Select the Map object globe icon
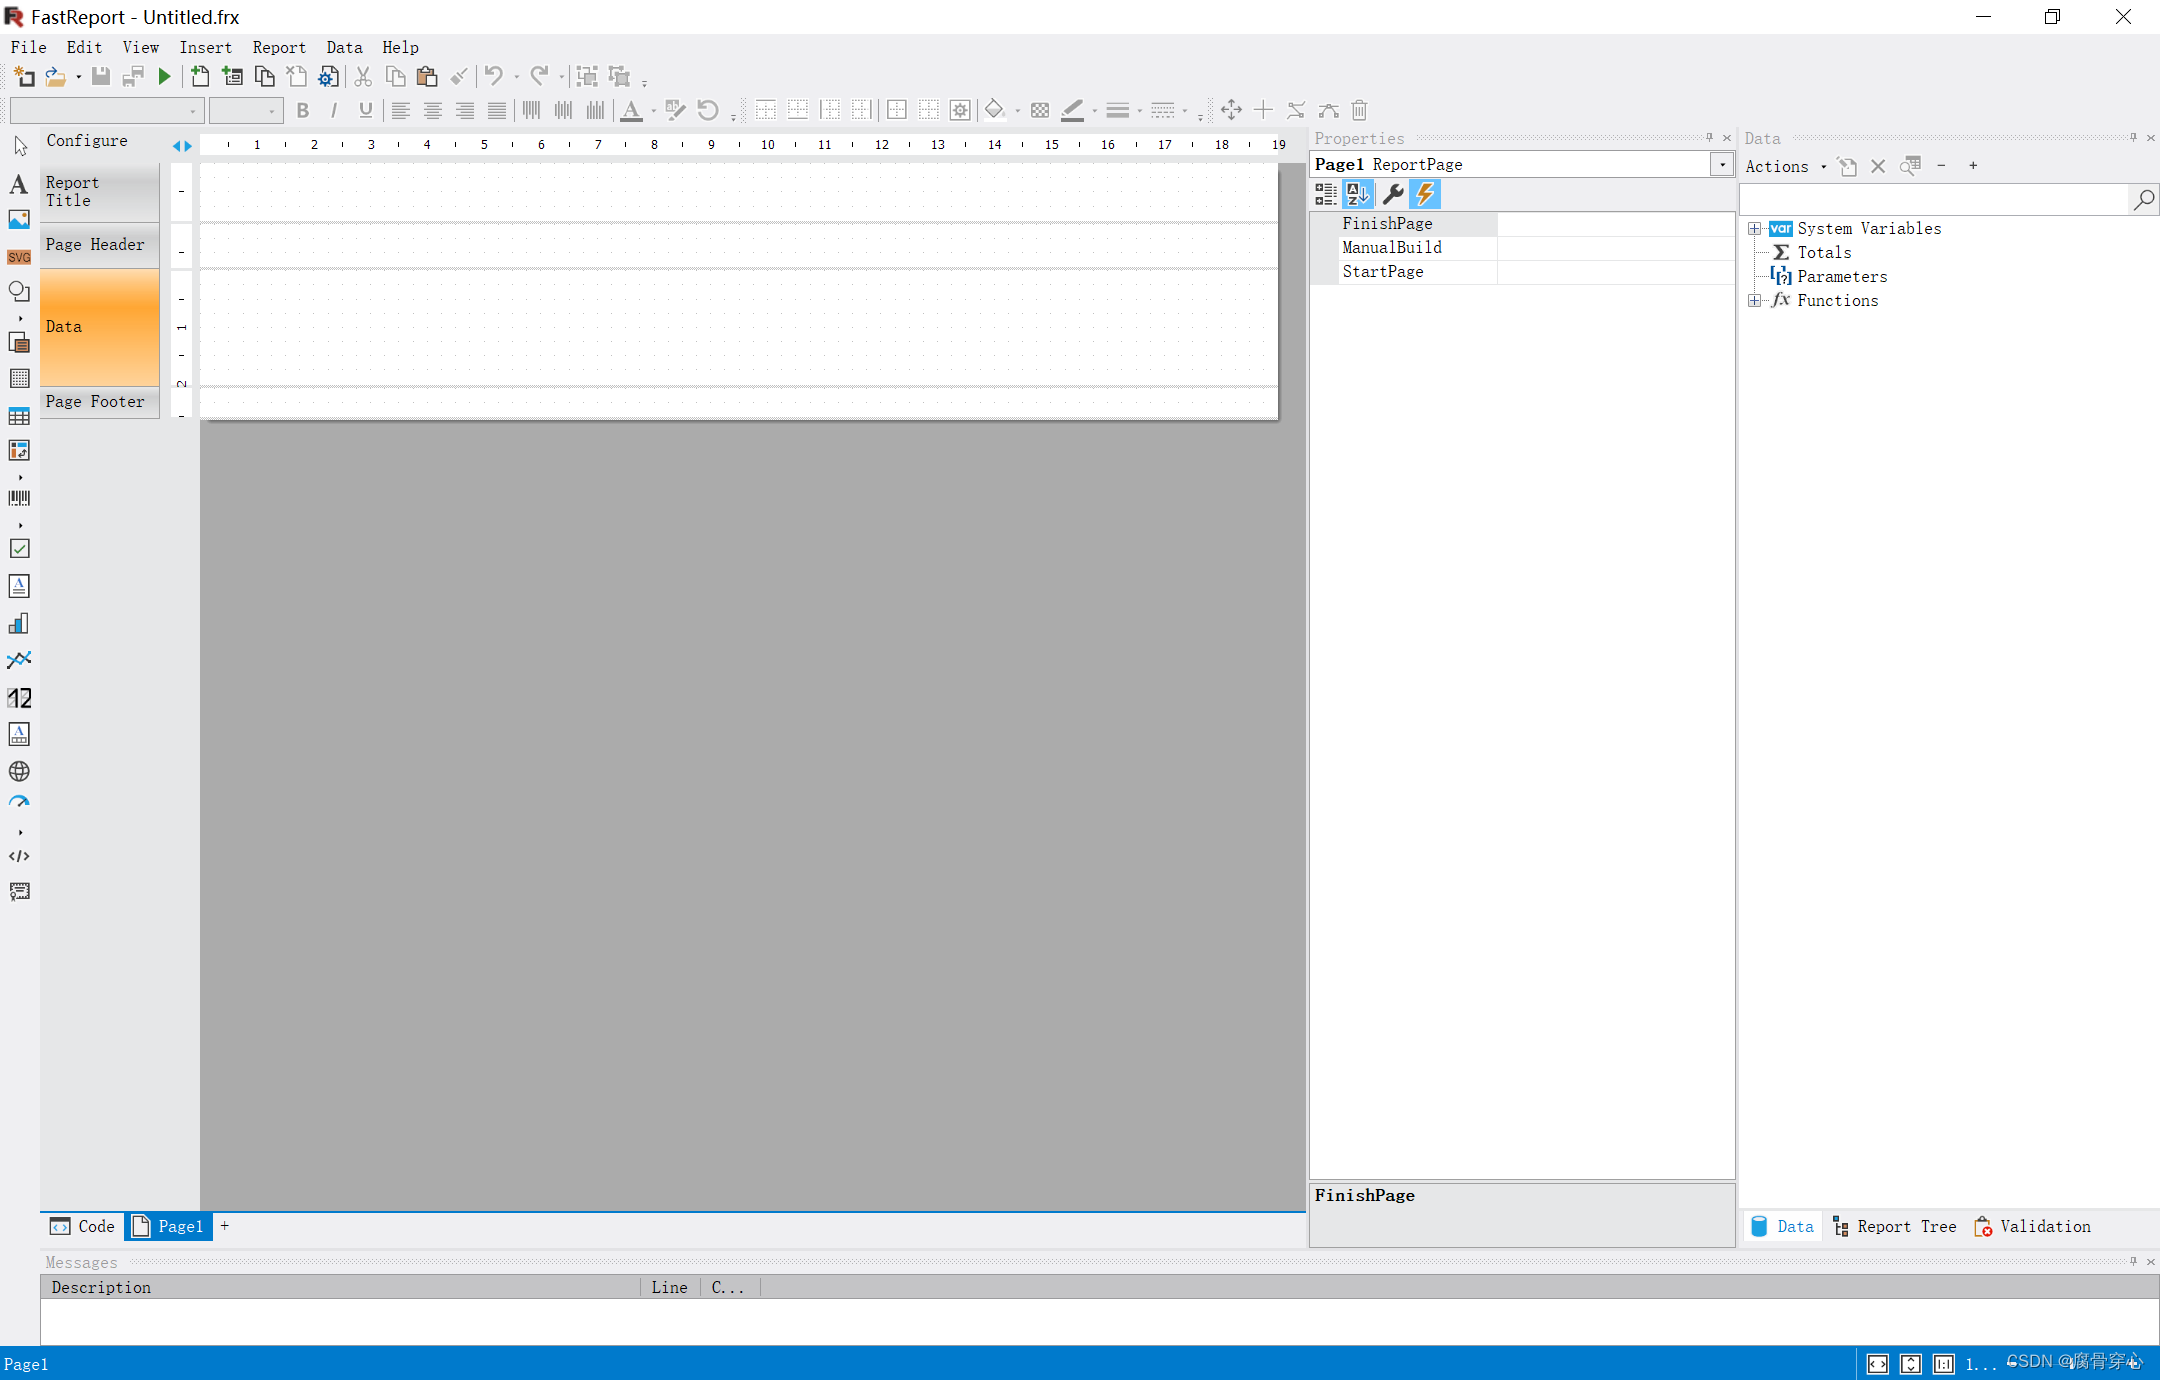This screenshot has height=1380, width=2160. pos(19,771)
